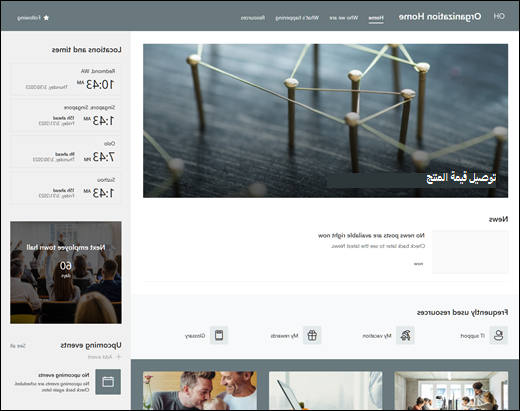Click the Following star icon
Viewport: 520px width, 411px height.
pyautogui.click(x=46, y=18)
